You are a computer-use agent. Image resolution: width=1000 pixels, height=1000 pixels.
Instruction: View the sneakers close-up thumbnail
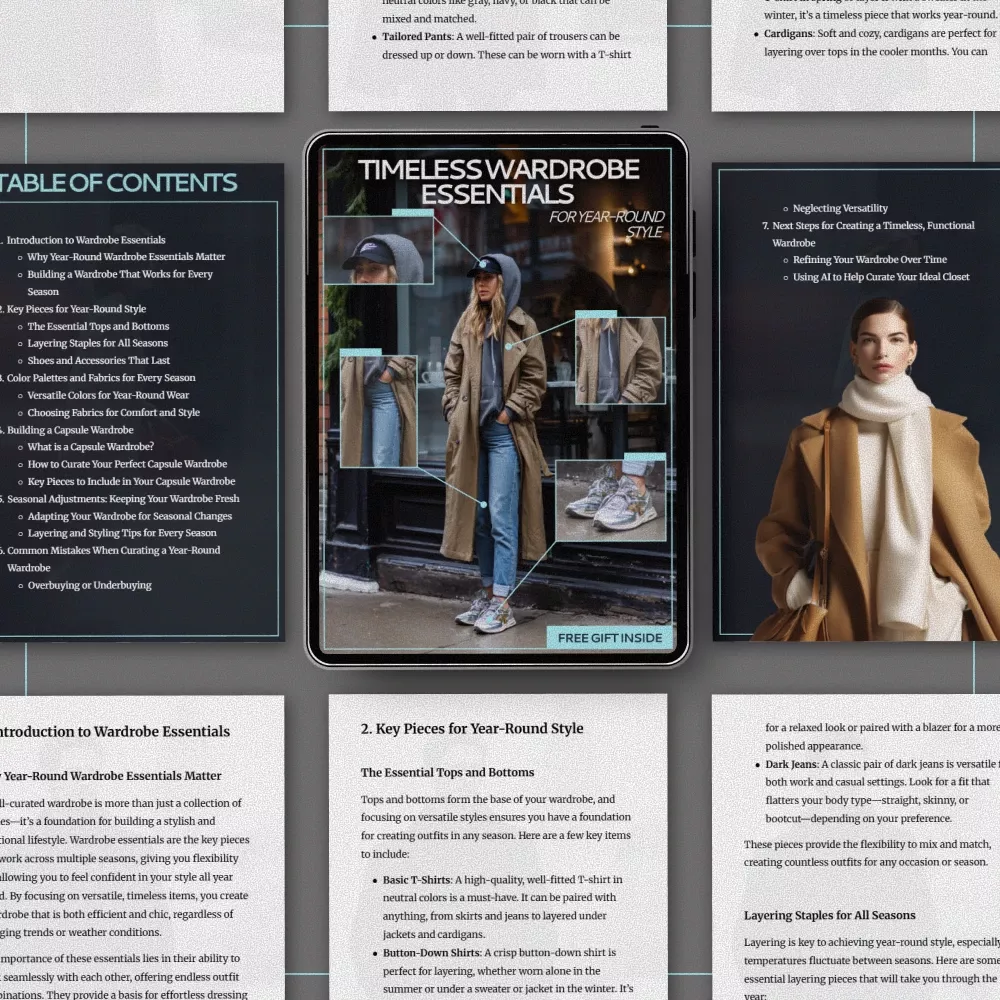(610, 500)
